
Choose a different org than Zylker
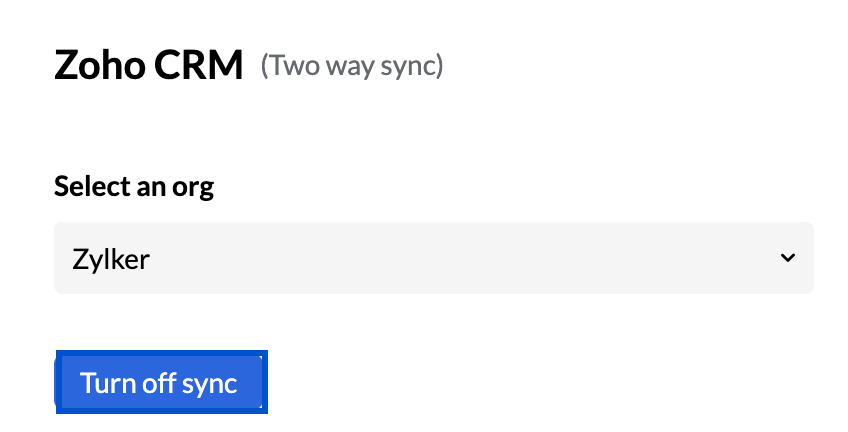click(434, 258)
